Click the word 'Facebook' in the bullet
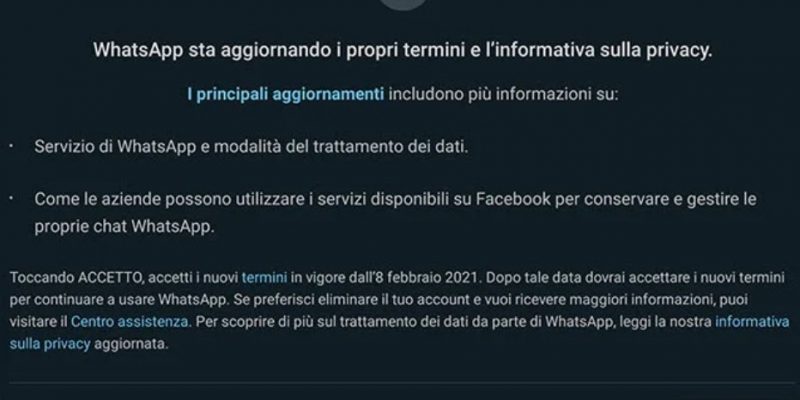 [513, 199]
